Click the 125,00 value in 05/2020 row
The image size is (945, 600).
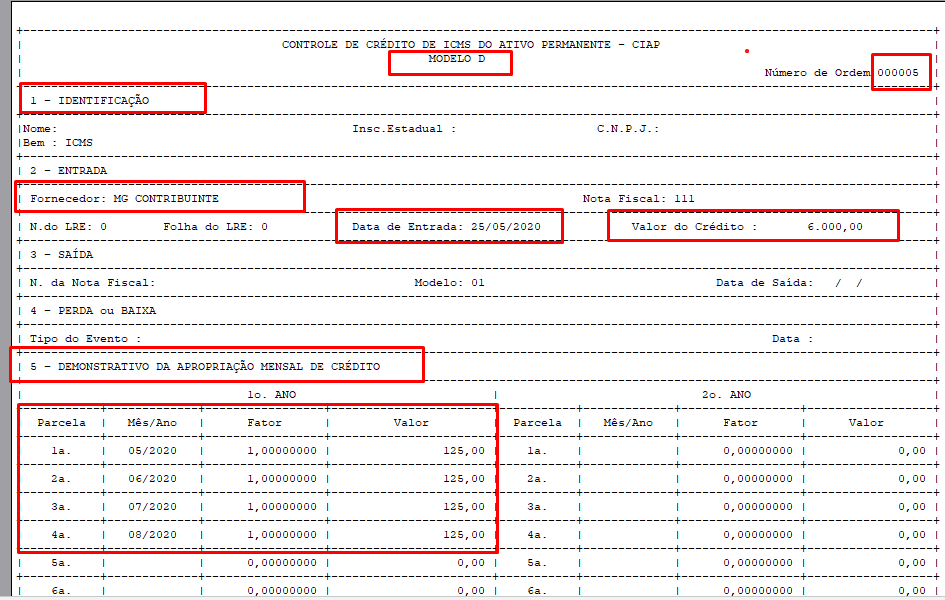point(463,451)
